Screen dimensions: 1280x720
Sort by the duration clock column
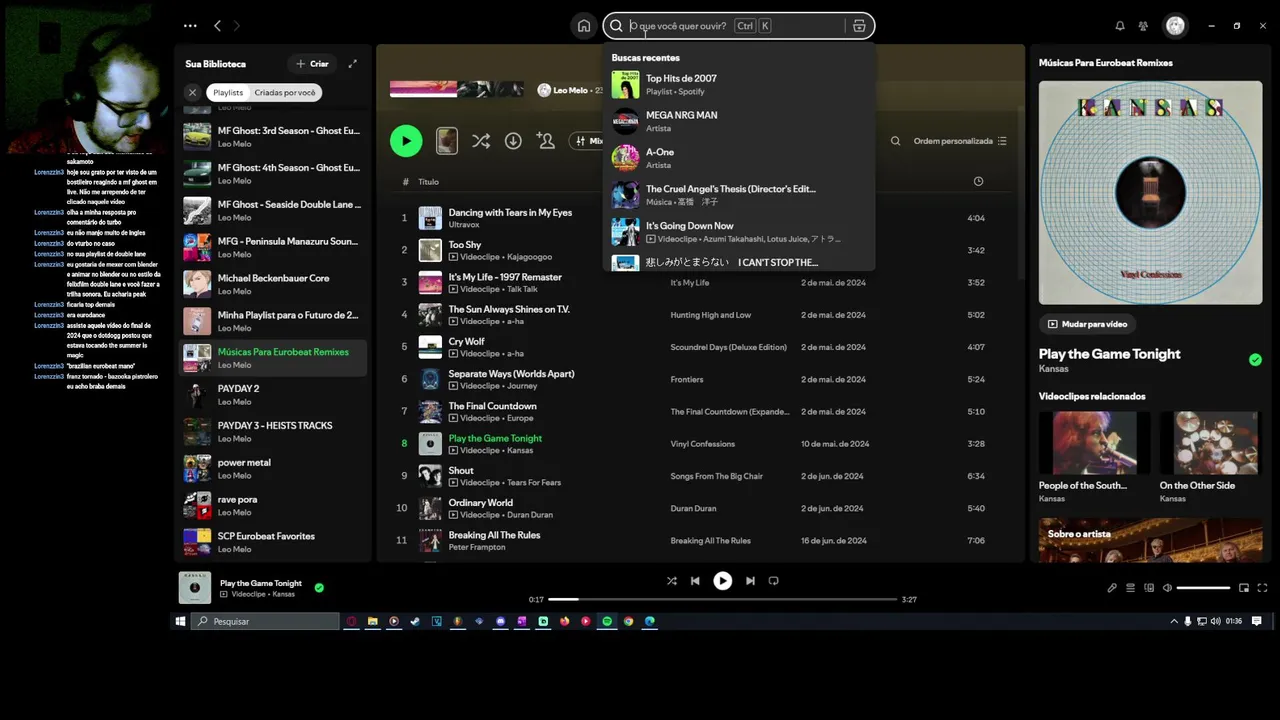tap(978, 181)
